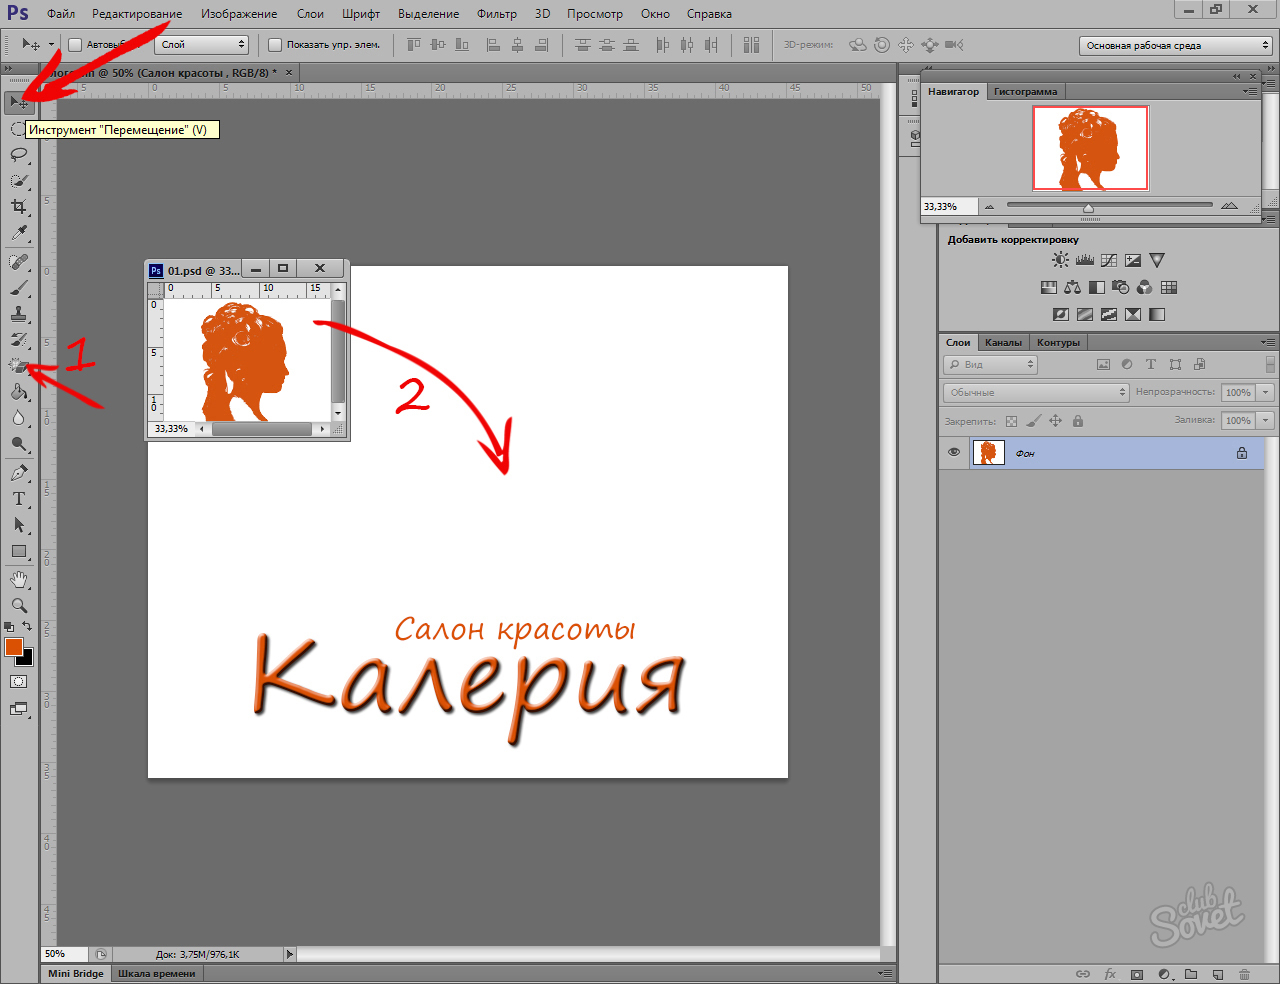The width and height of the screenshot is (1280, 984).
Task: Enable the Автовыбор checkbox
Action: (75, 45)
